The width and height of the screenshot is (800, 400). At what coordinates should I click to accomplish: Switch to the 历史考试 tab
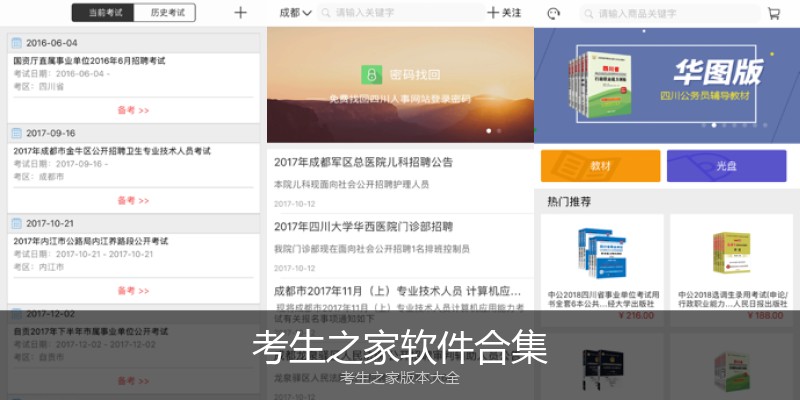click(165, 13)
